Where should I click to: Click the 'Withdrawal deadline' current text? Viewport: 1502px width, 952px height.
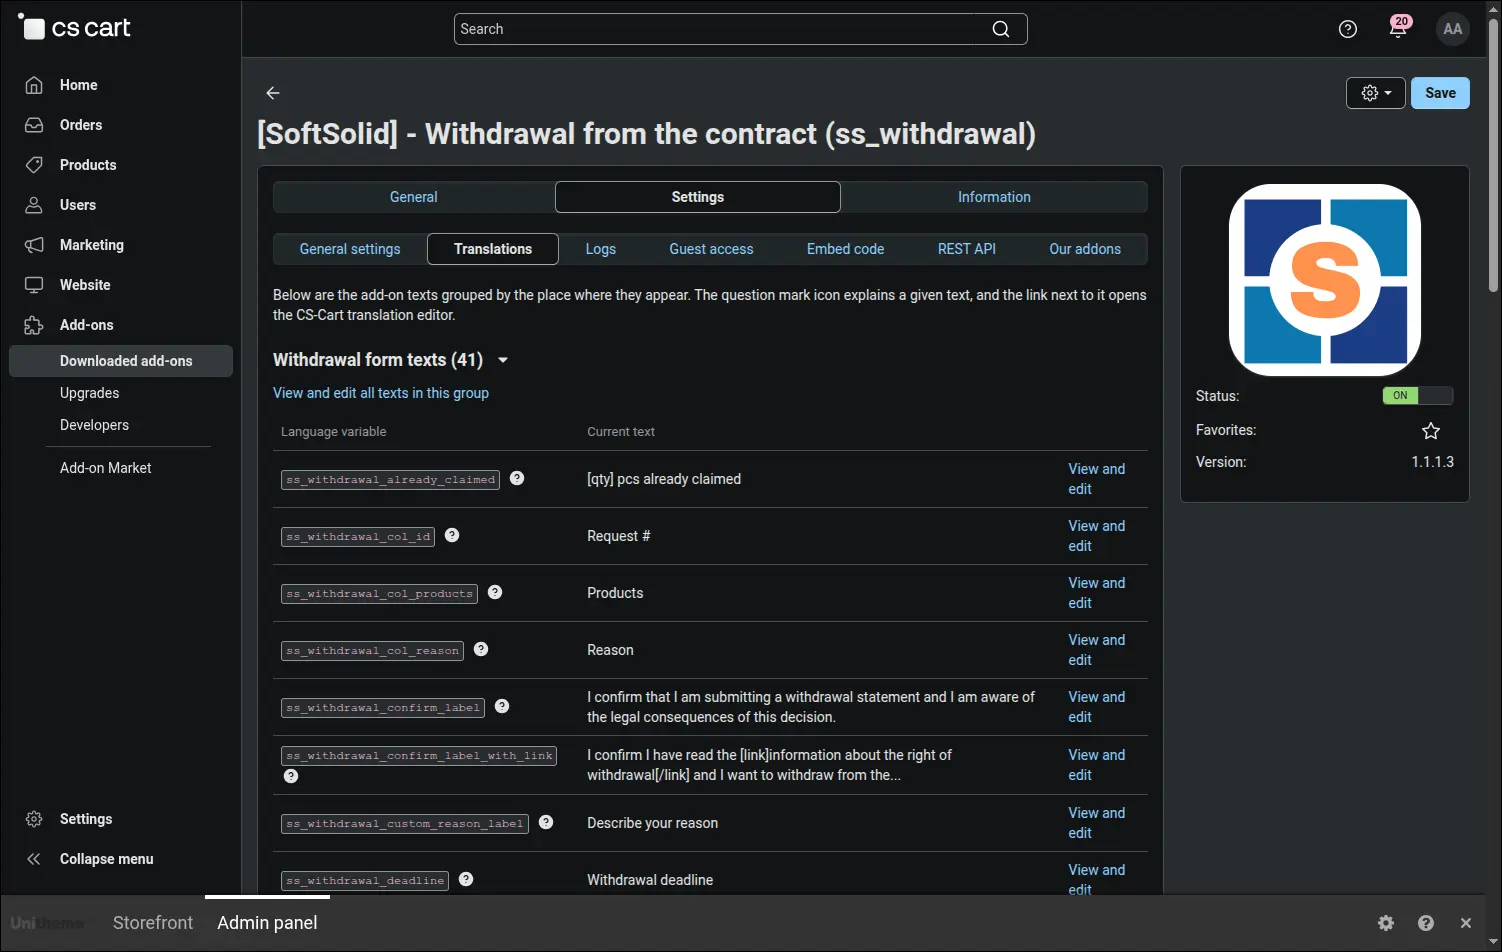pyautogui.click(x=650, y=880)
